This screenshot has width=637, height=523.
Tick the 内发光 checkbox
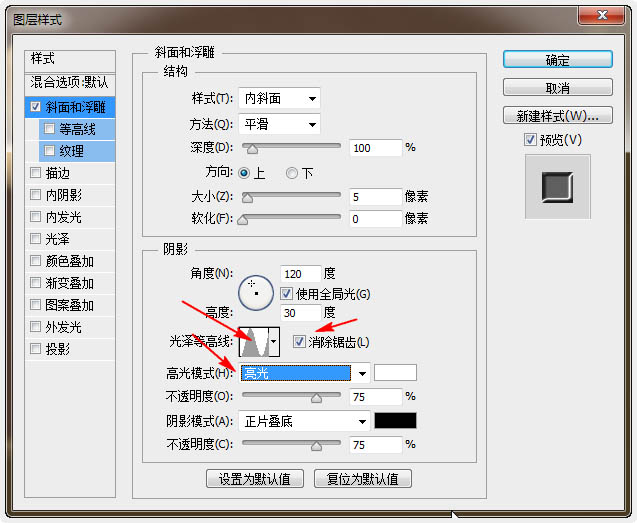tap(35, 217)
